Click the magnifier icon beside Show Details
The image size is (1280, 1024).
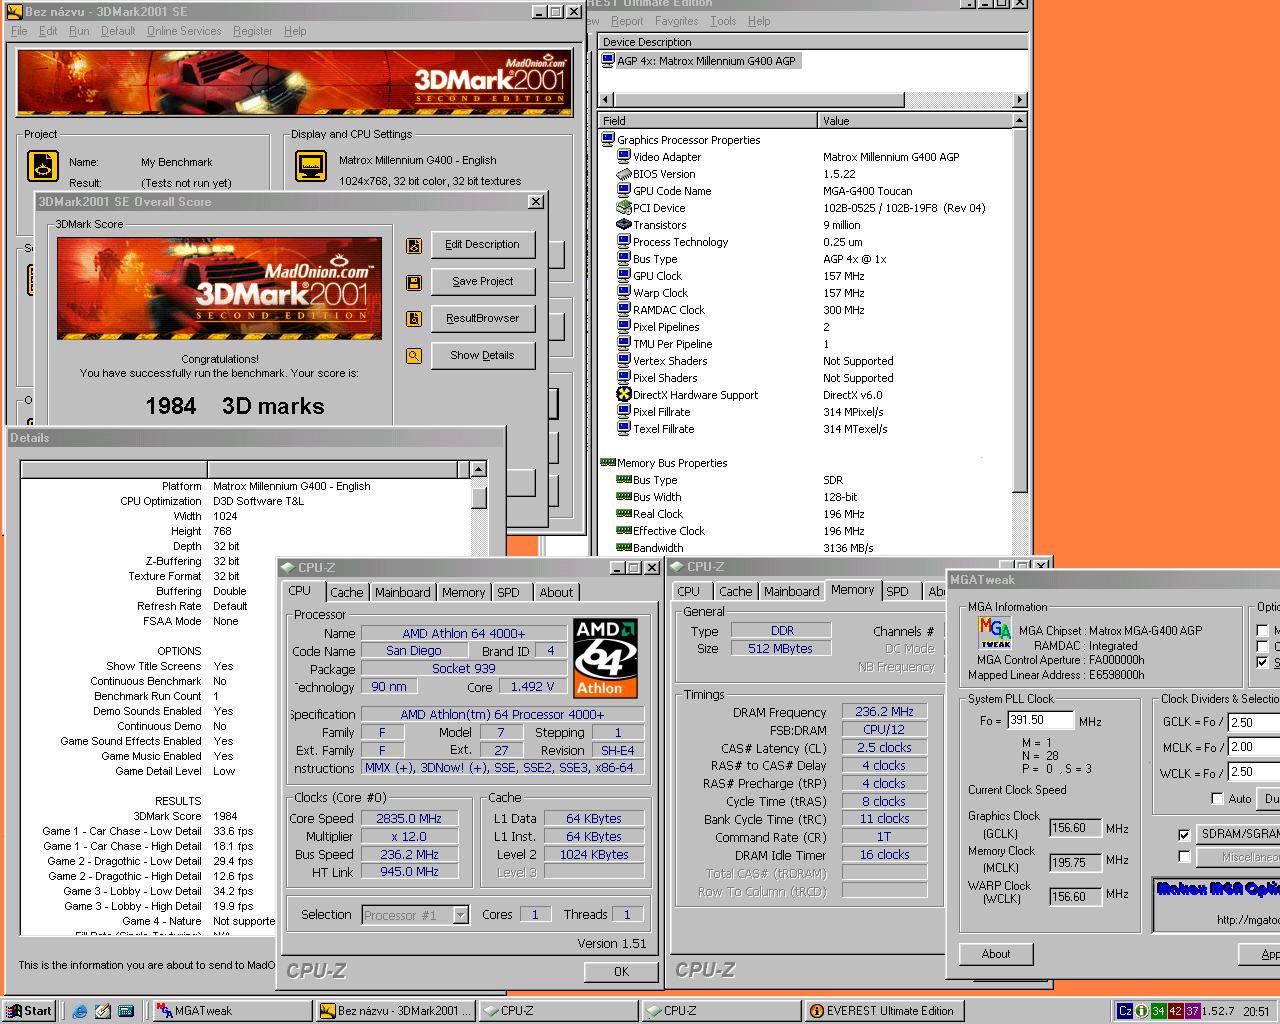[414, 356]
